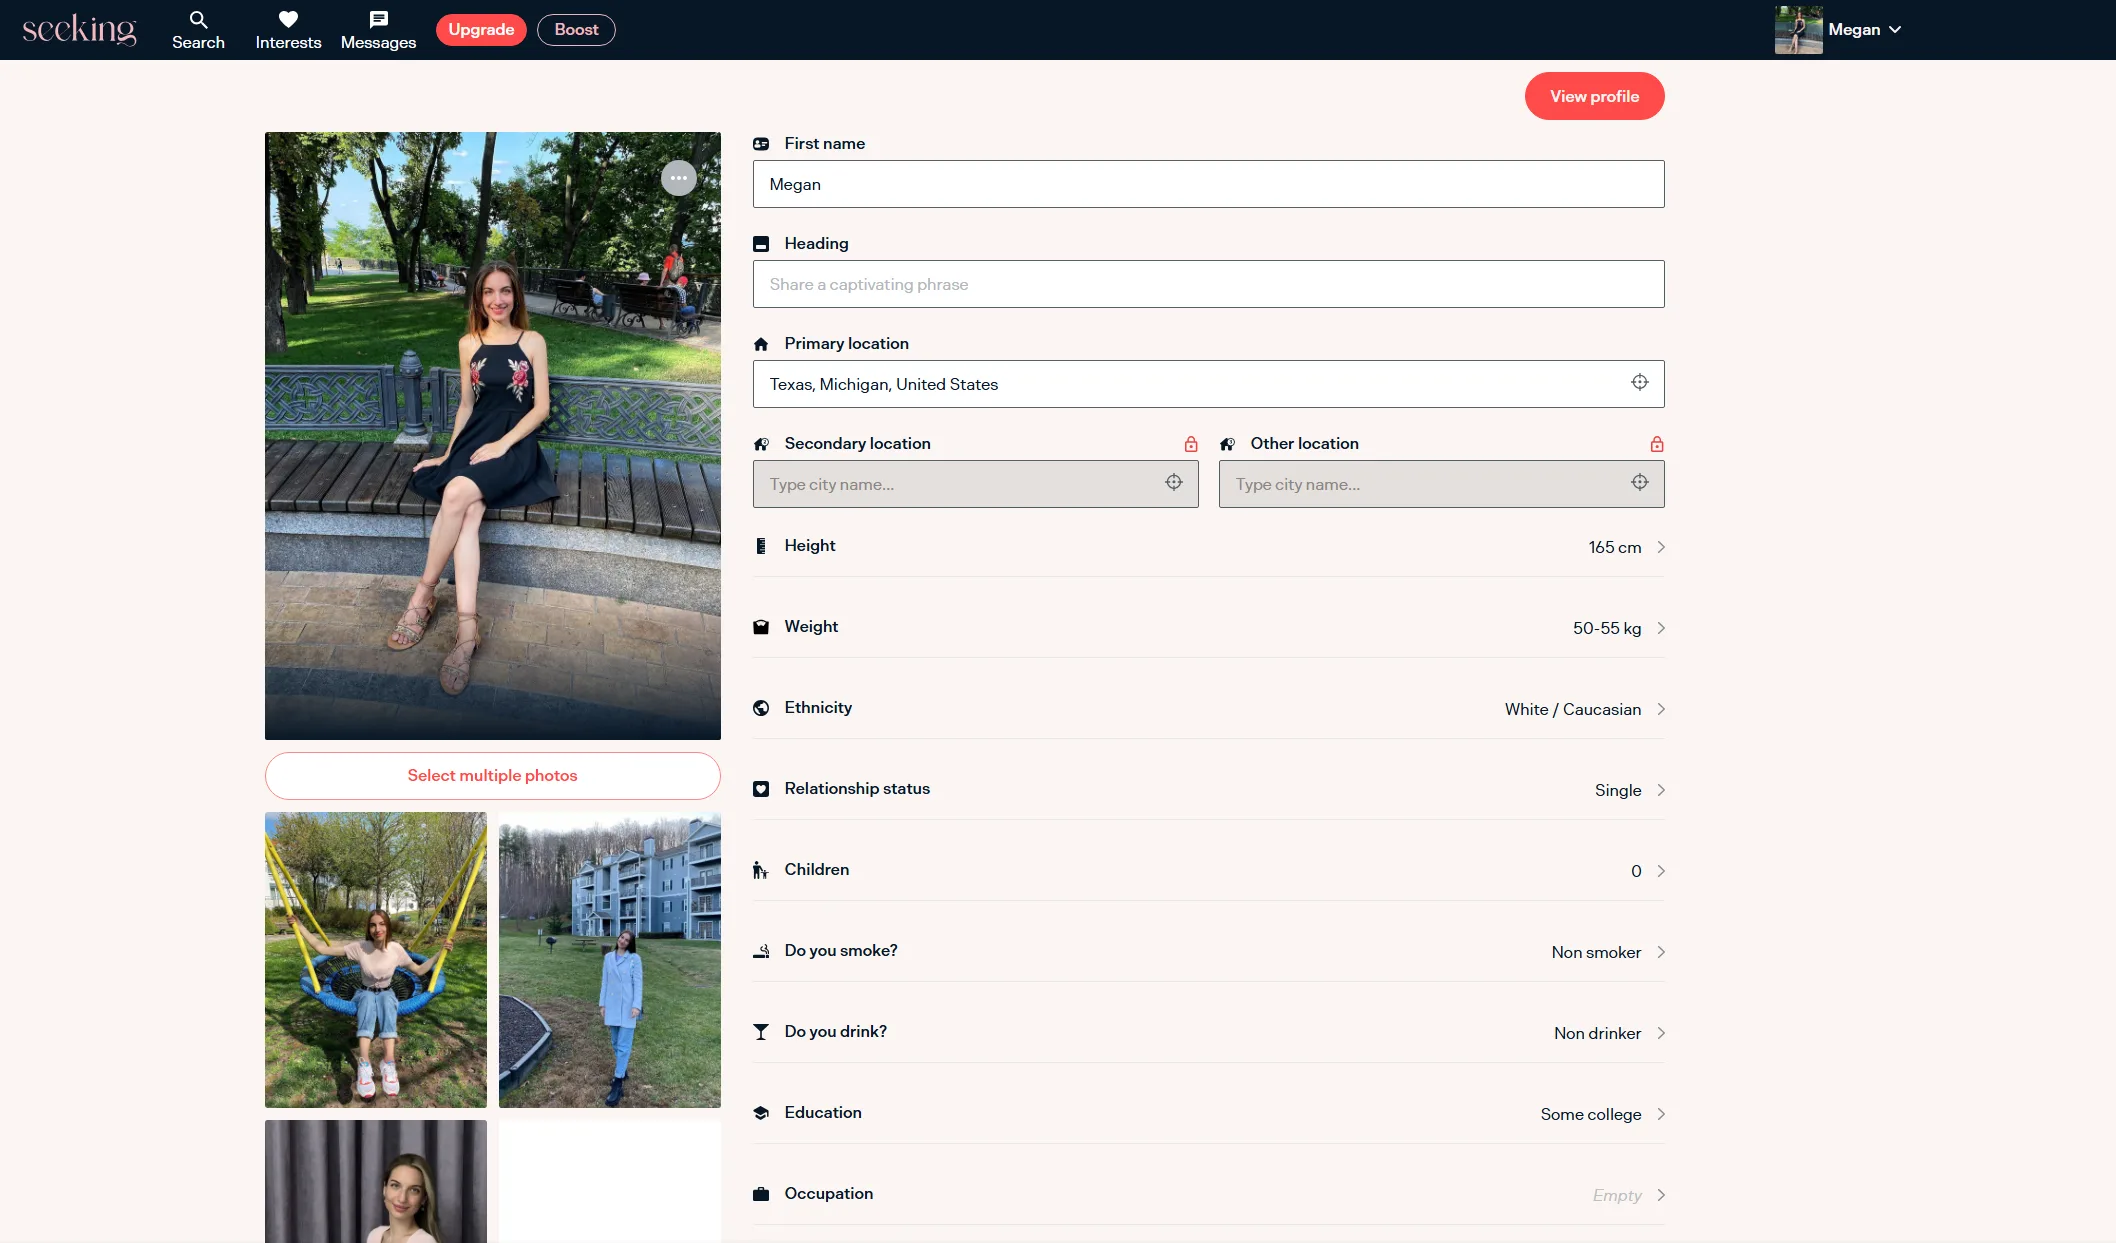The image size is (2116, 1243).
Task: Expand the Height row chevron
Action: click(x=1660, y=547)
